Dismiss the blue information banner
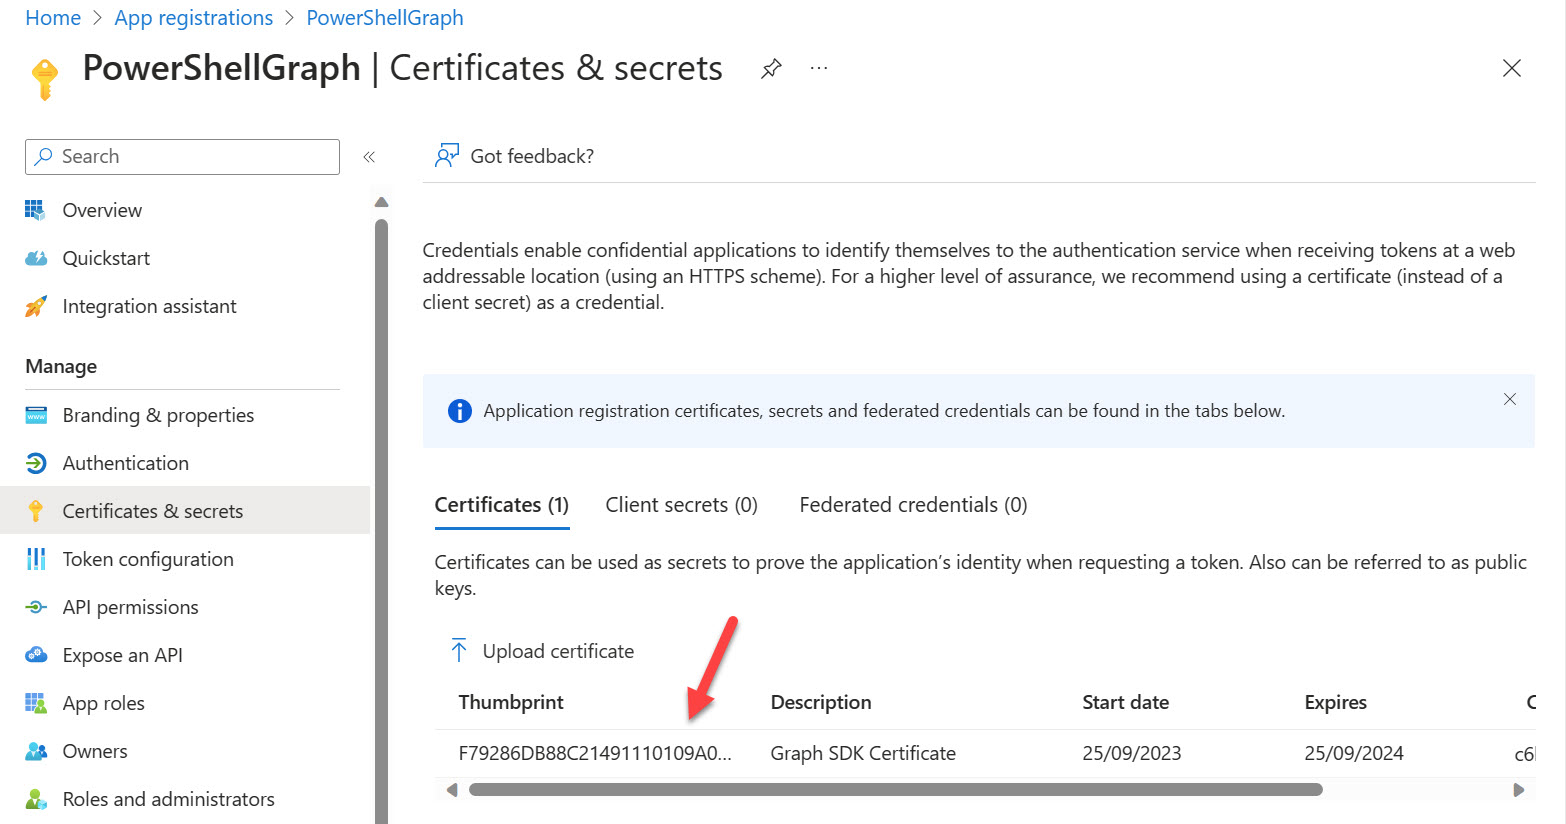The height and width of the screenshot is (824, 1566). coord(1510,399)
